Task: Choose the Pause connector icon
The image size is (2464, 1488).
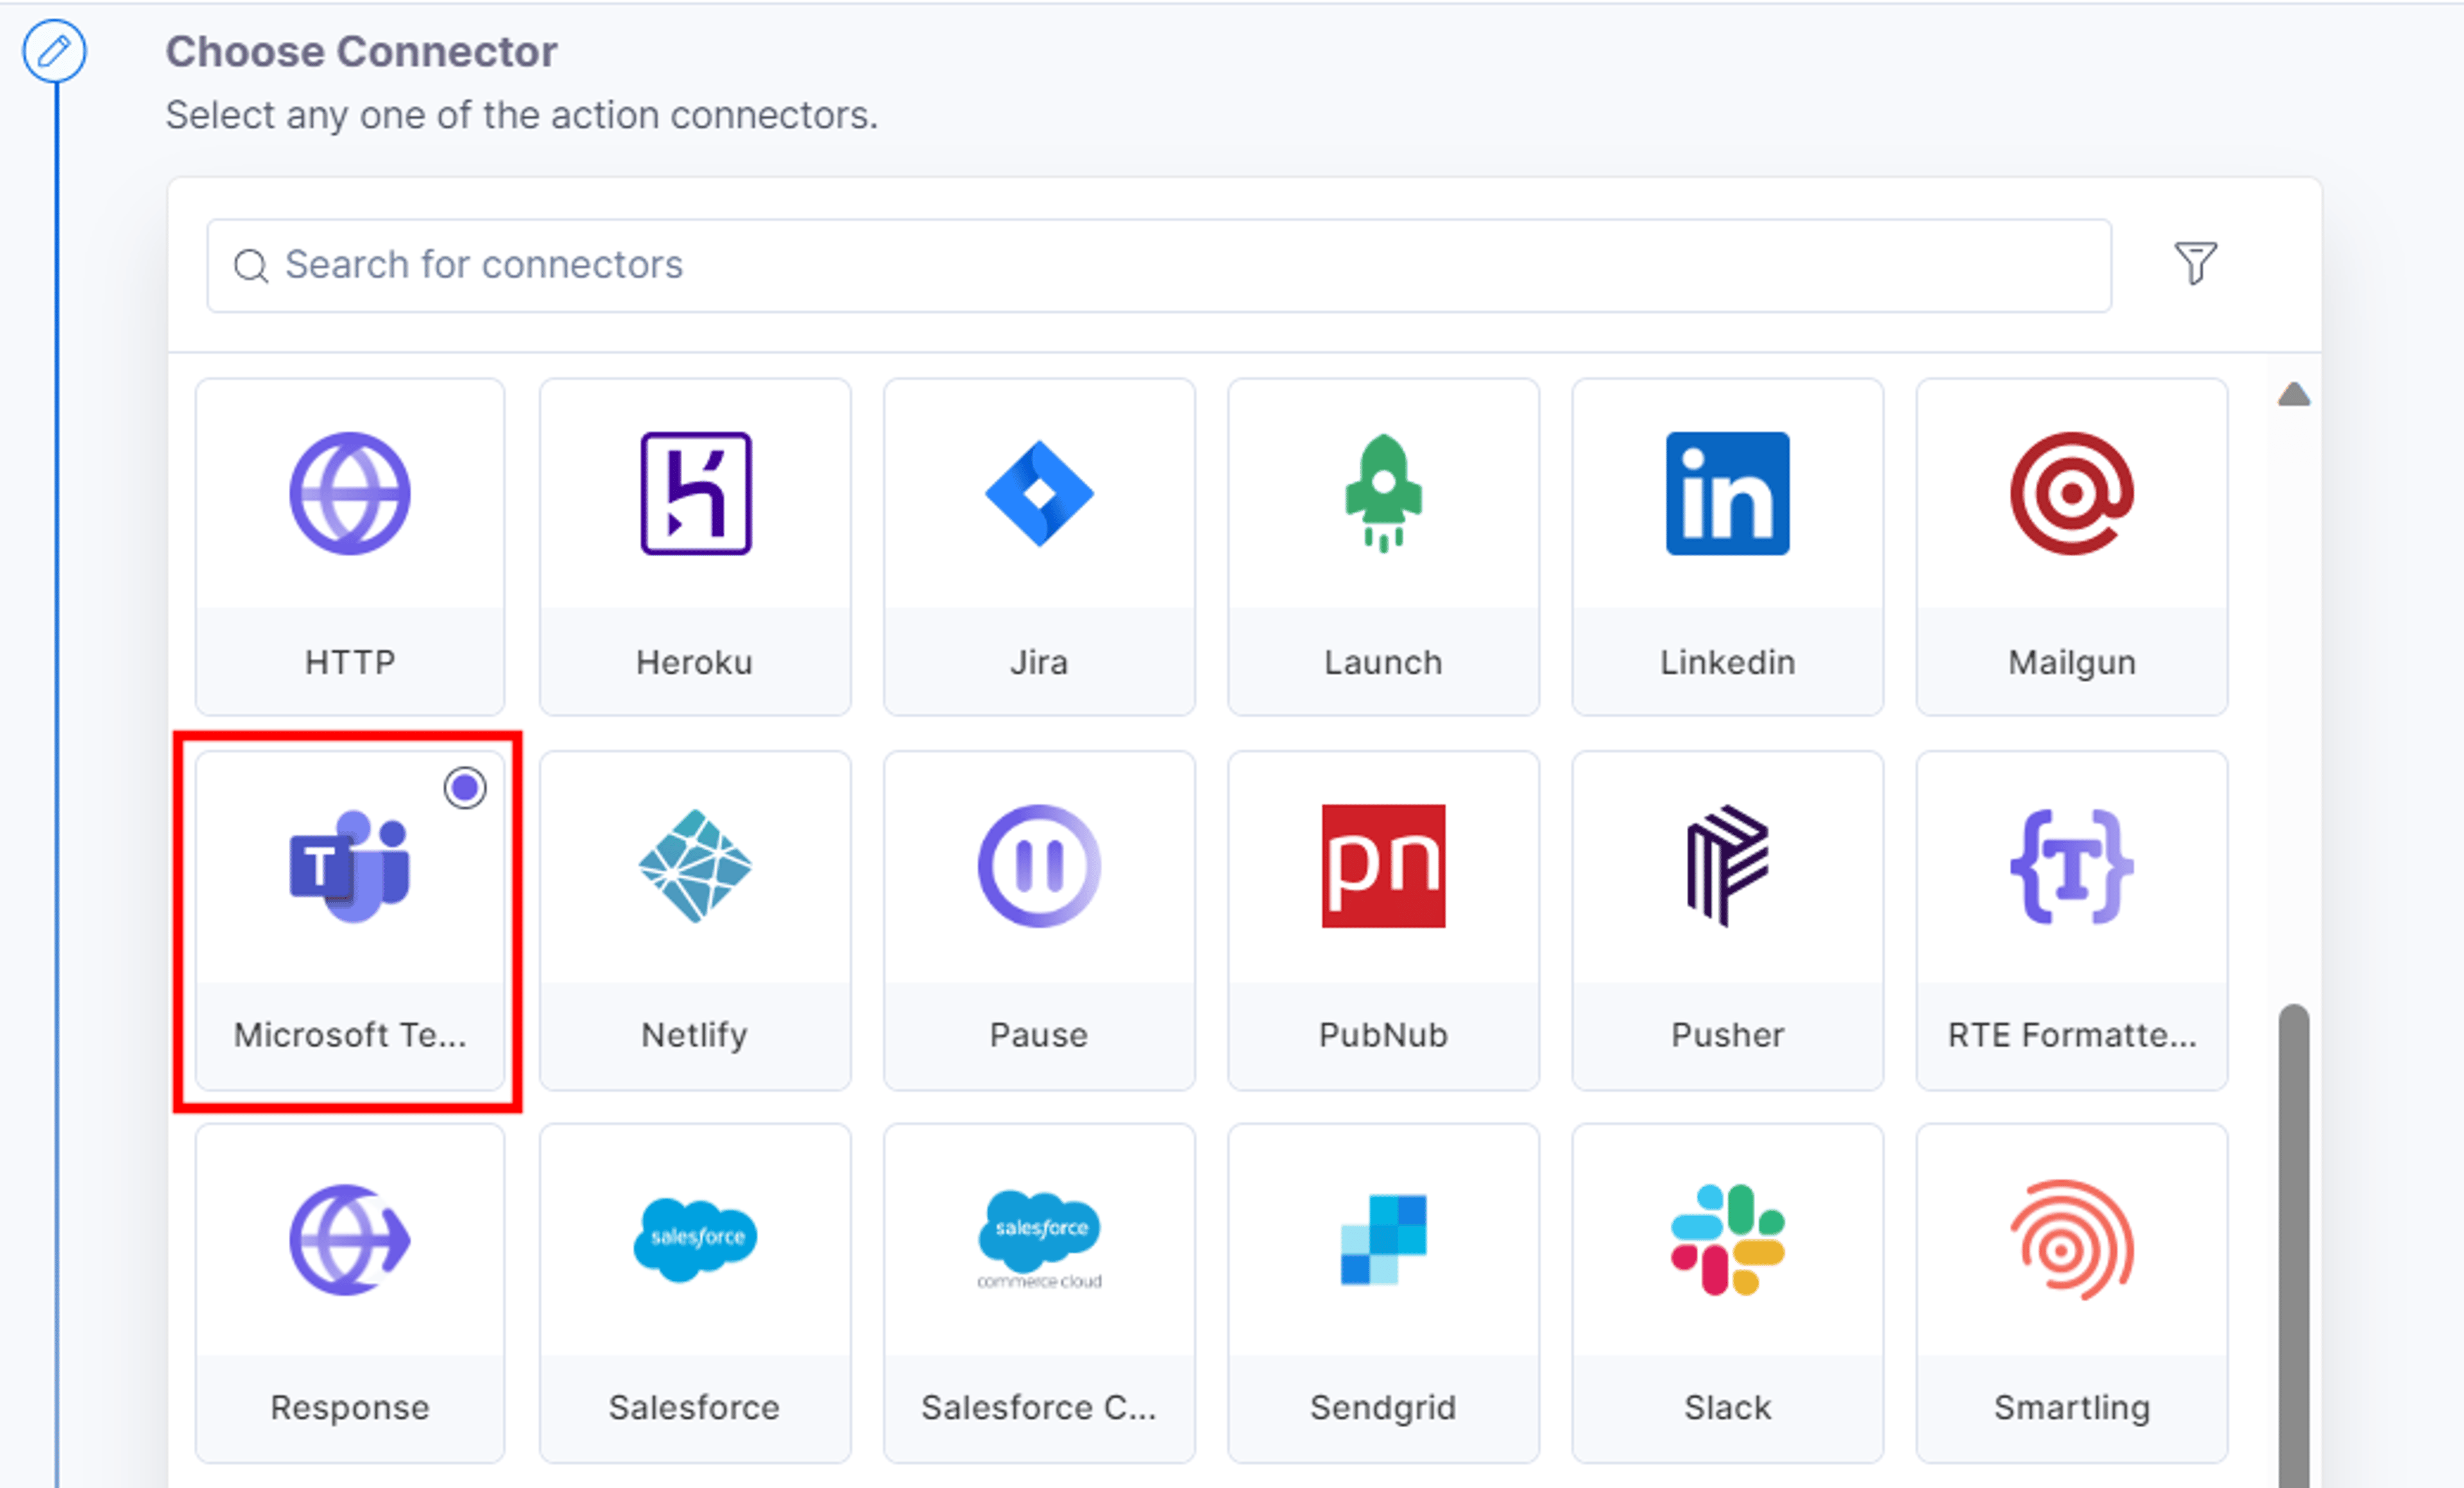Action: tap(1039, 866)
